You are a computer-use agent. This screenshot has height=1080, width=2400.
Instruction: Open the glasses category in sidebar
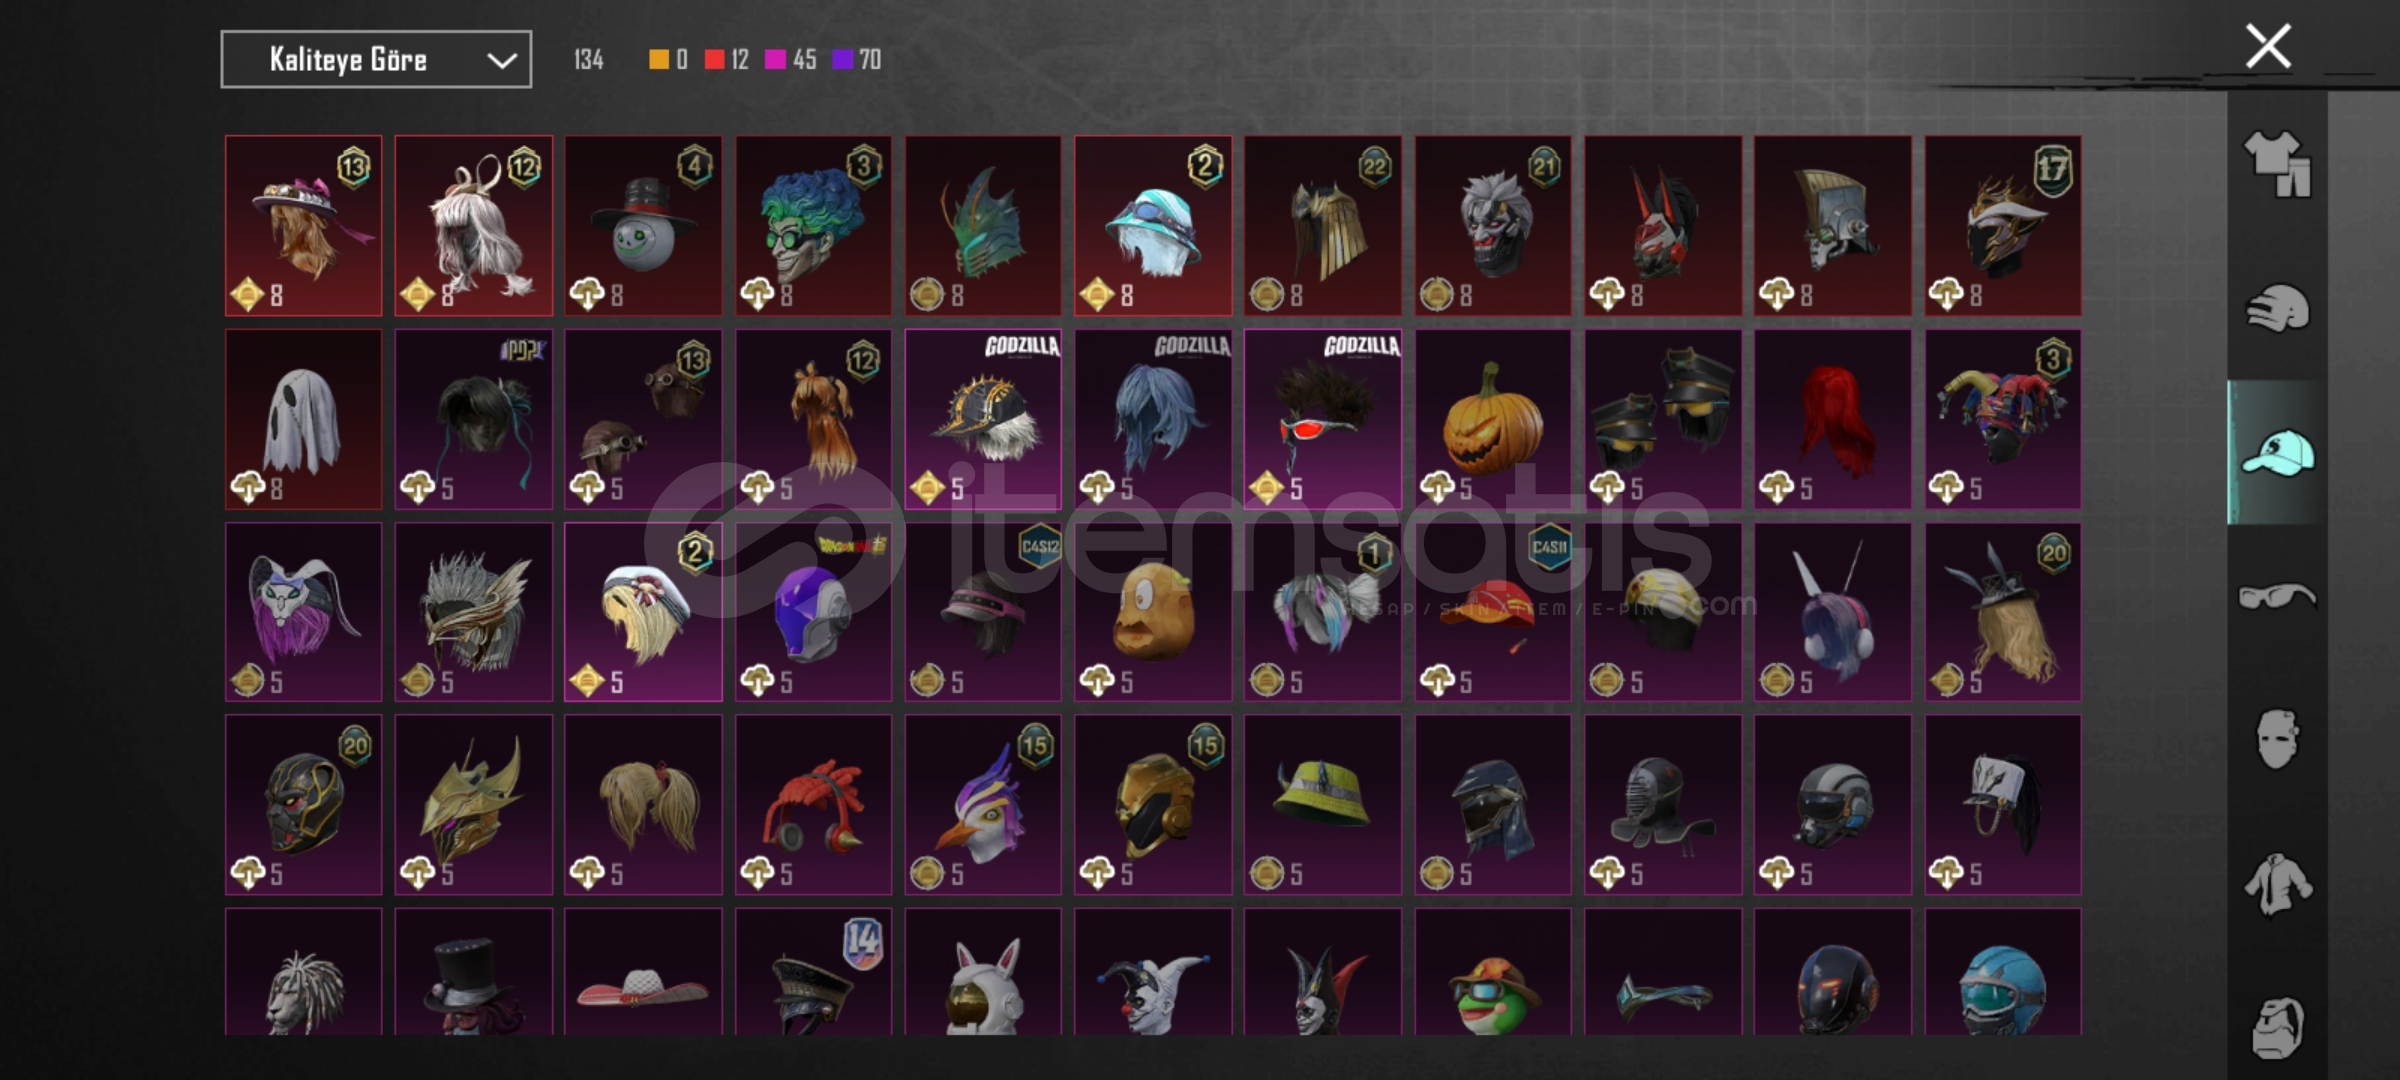2277,597
